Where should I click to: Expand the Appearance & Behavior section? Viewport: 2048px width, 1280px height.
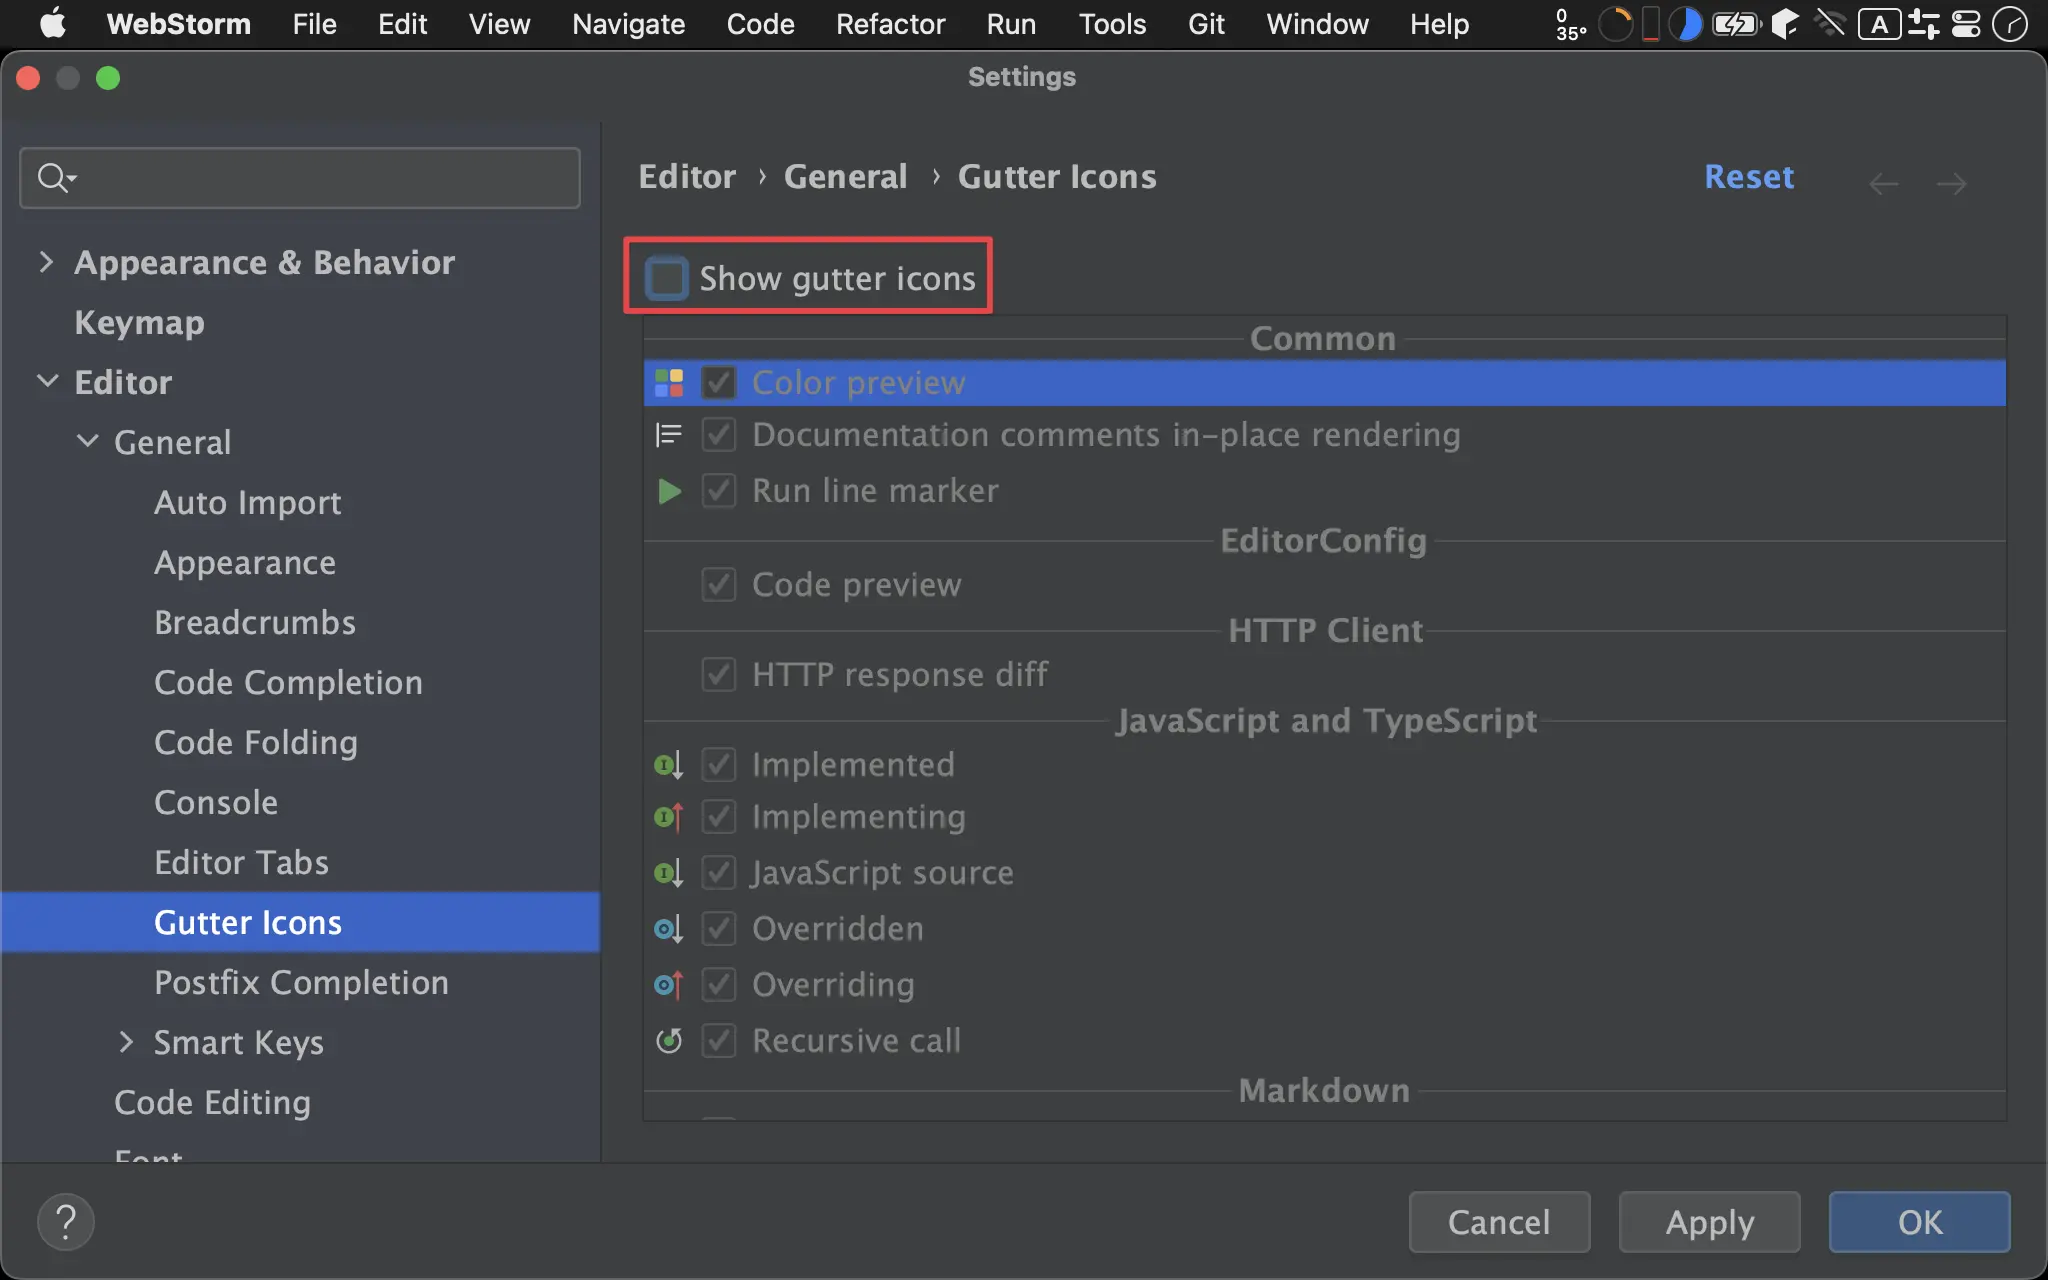tap(46, 262)
